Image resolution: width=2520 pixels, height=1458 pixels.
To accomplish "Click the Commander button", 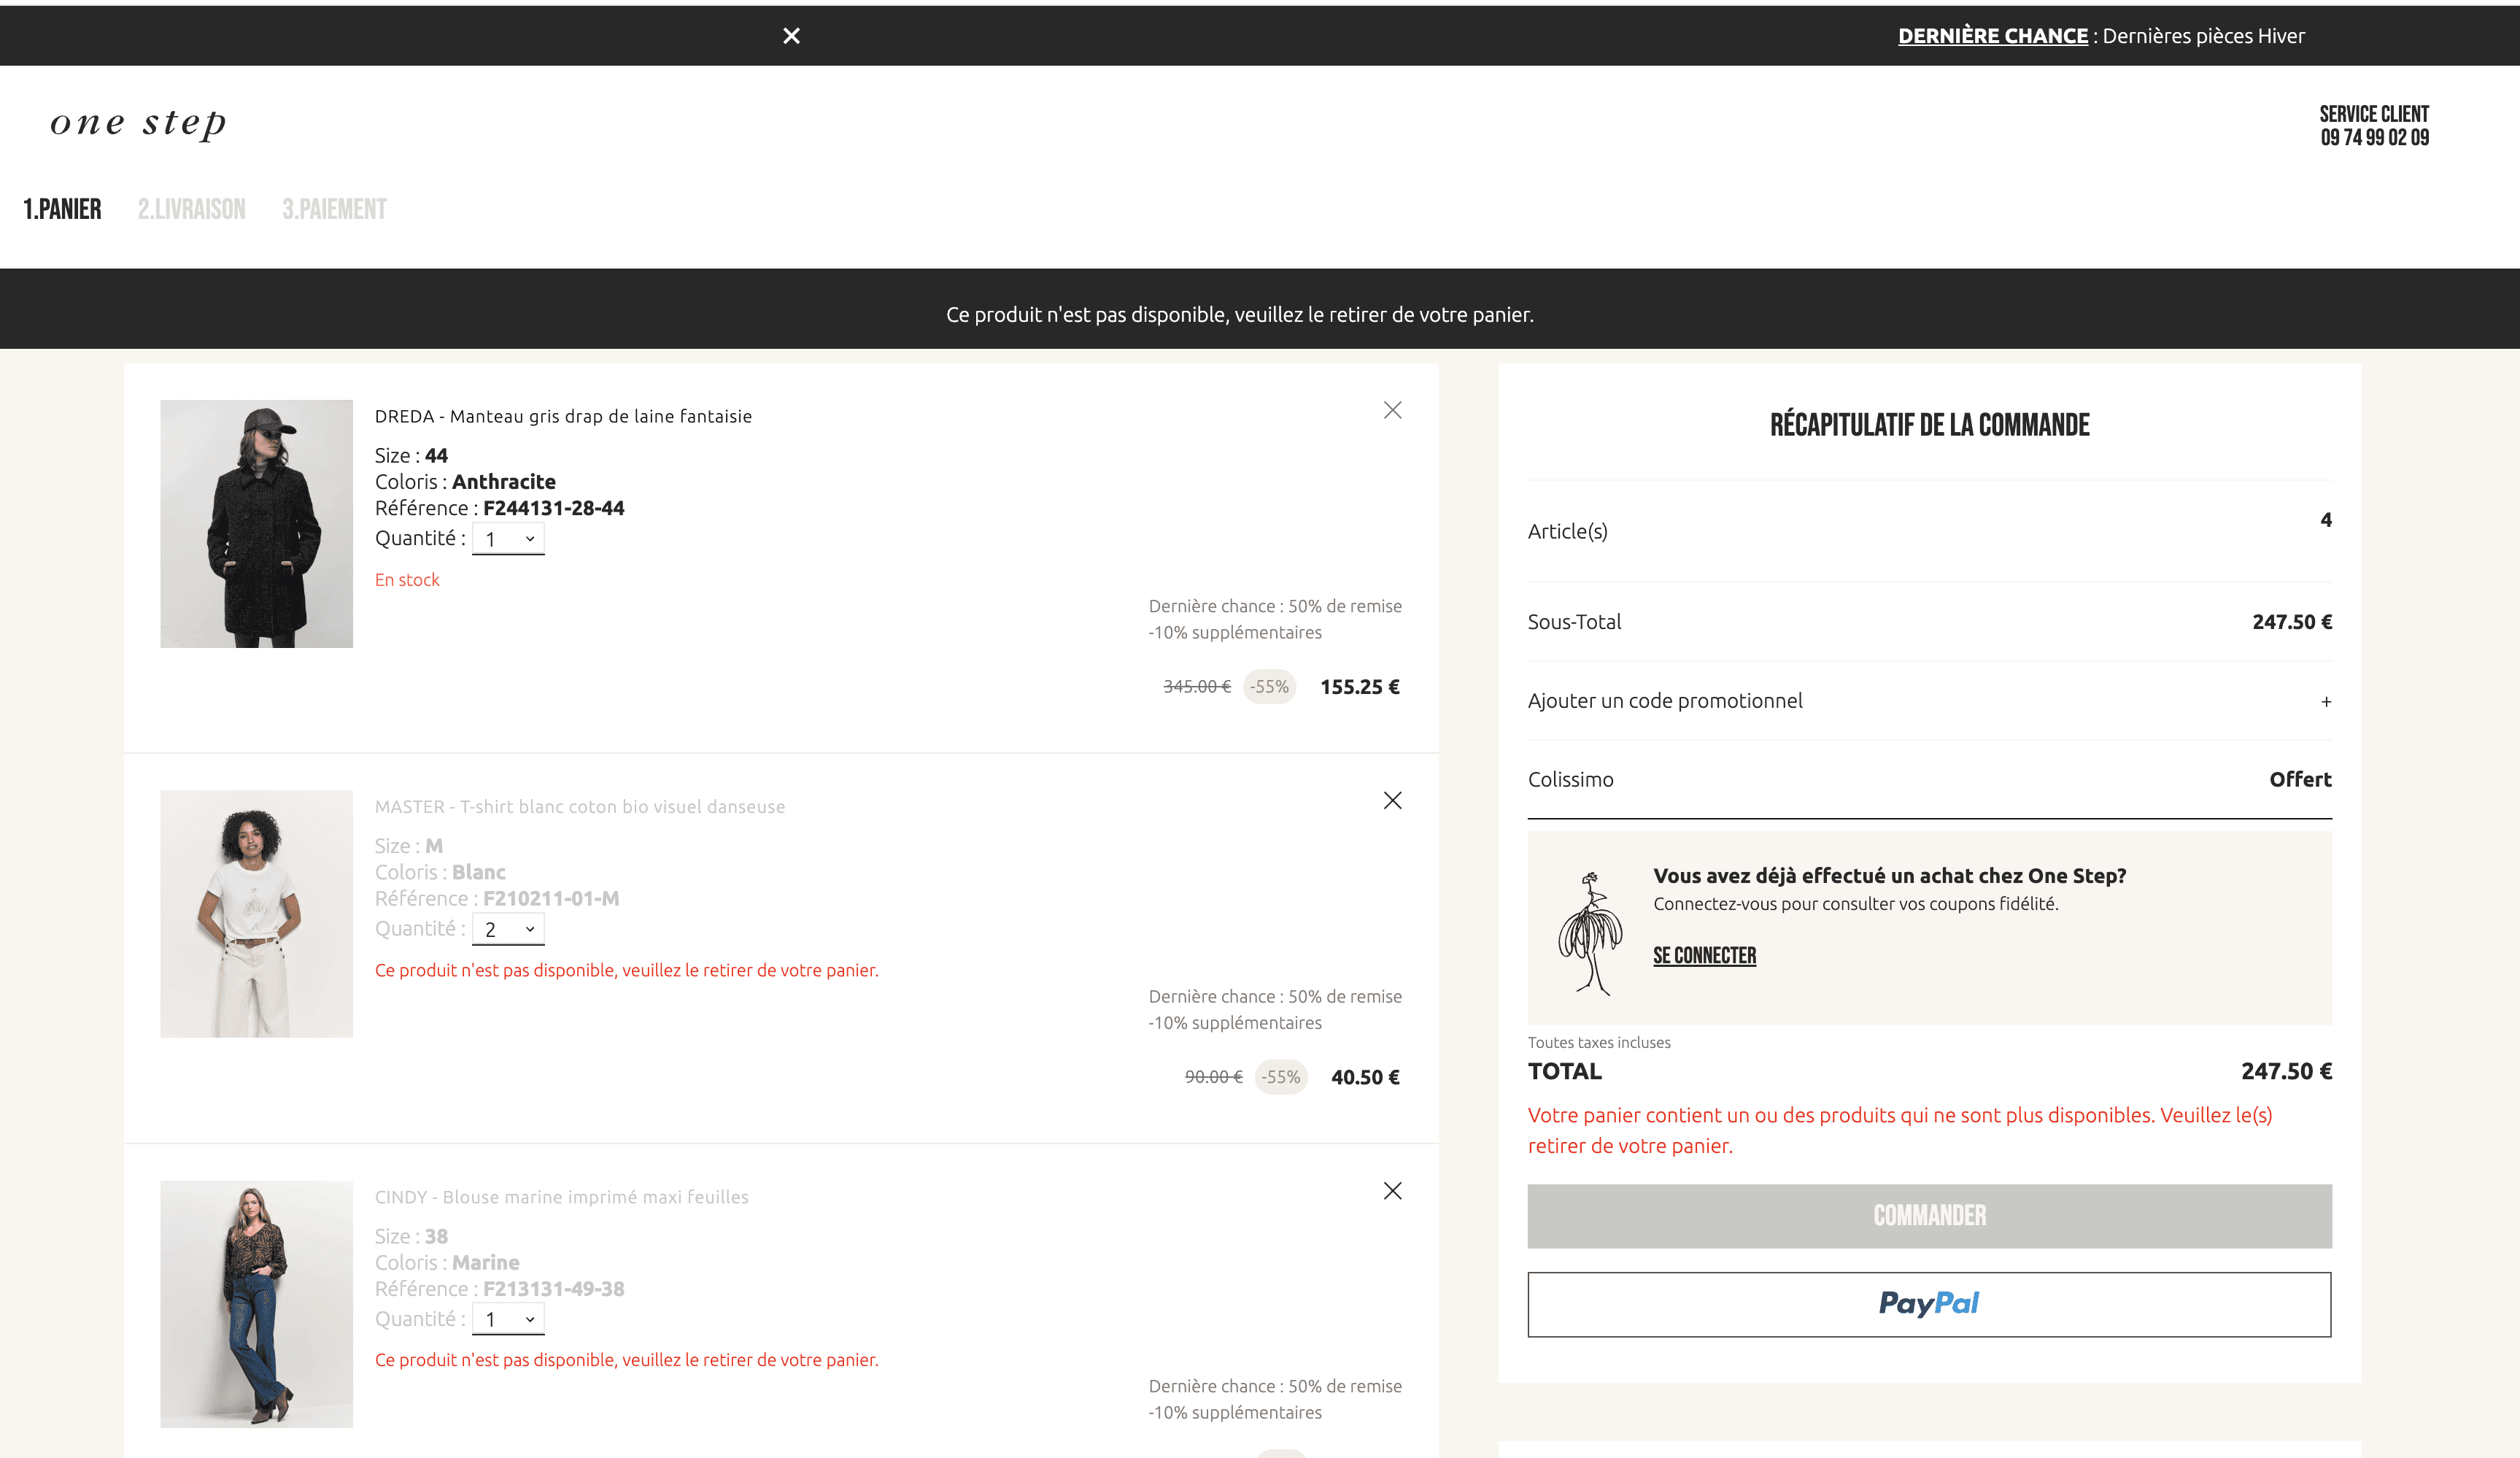I will [1929, 1216].
